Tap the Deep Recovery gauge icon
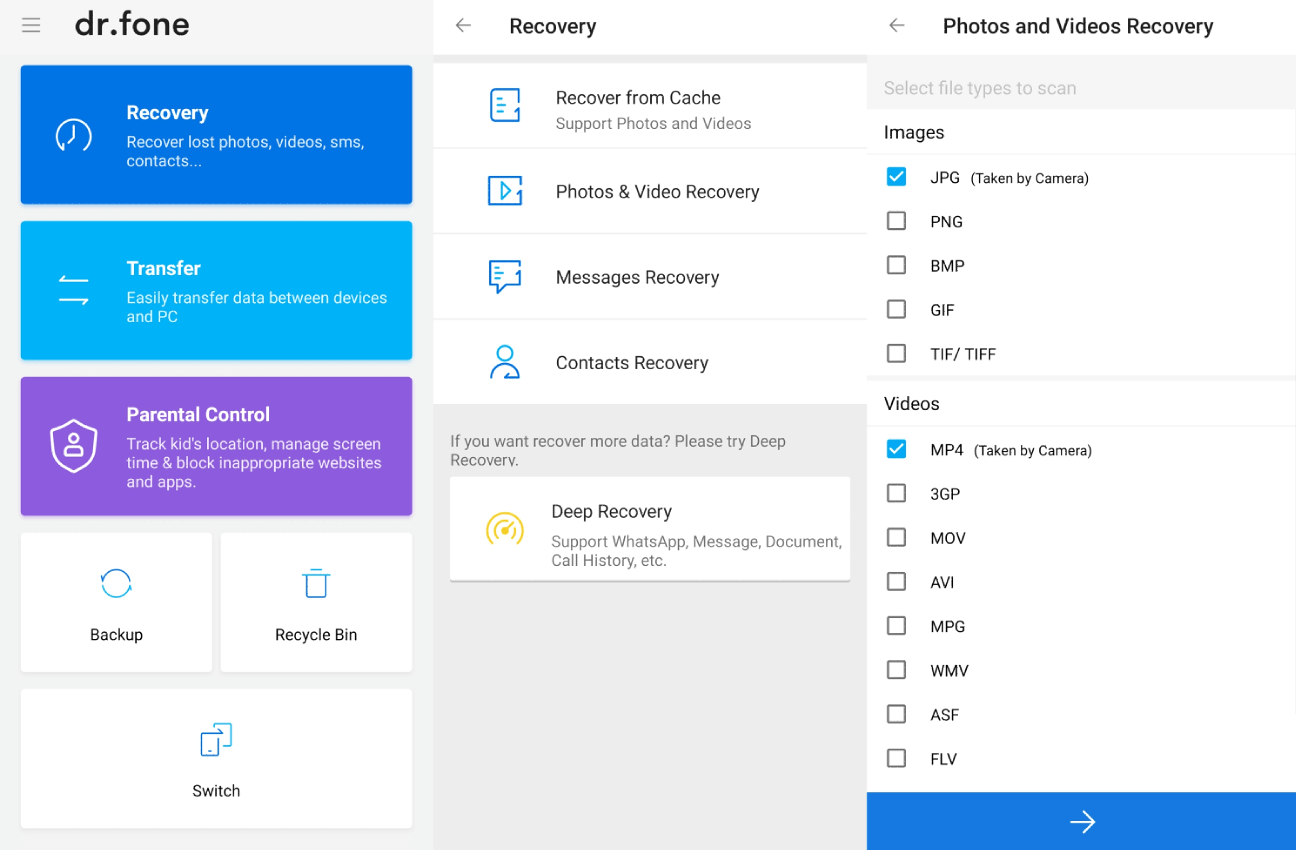1296x850 pixels. click(505, 529)
